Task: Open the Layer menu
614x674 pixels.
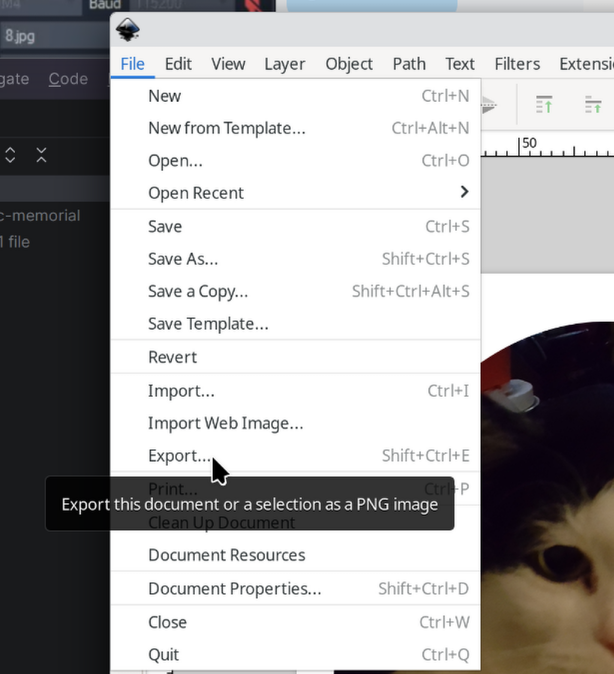Action: tap(285, 64)
